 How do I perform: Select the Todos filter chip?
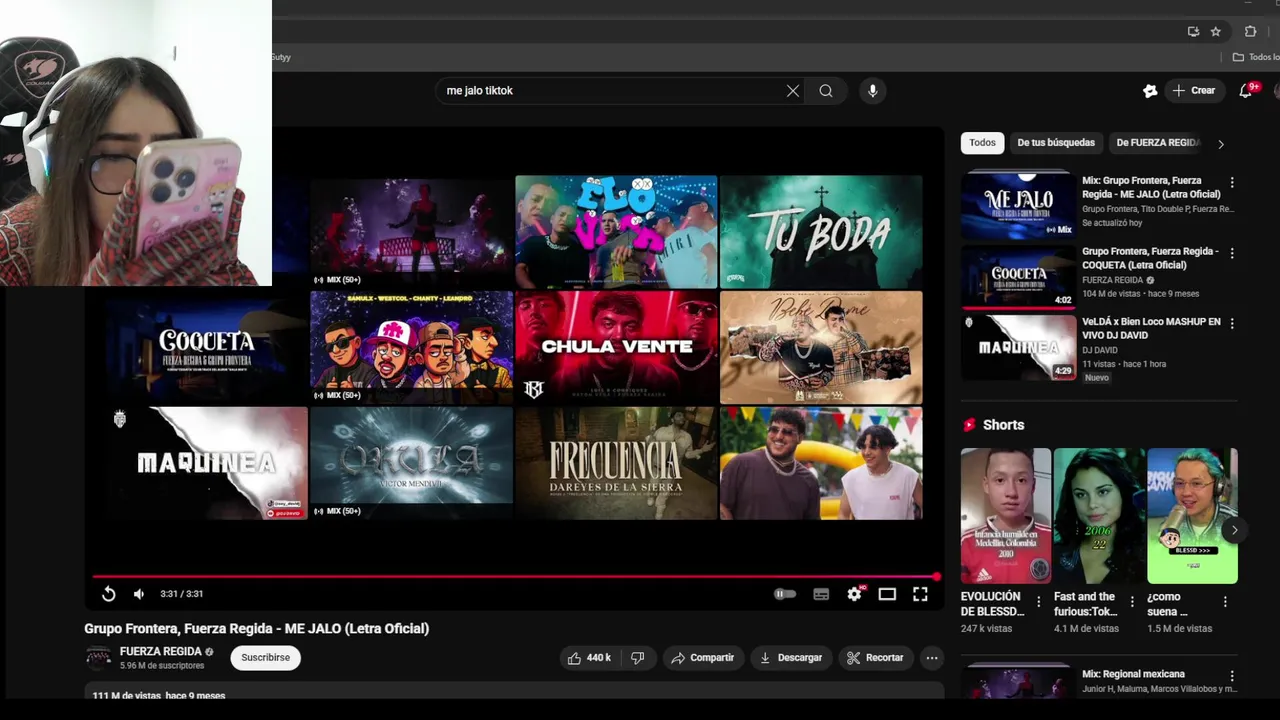click(982, 143)
